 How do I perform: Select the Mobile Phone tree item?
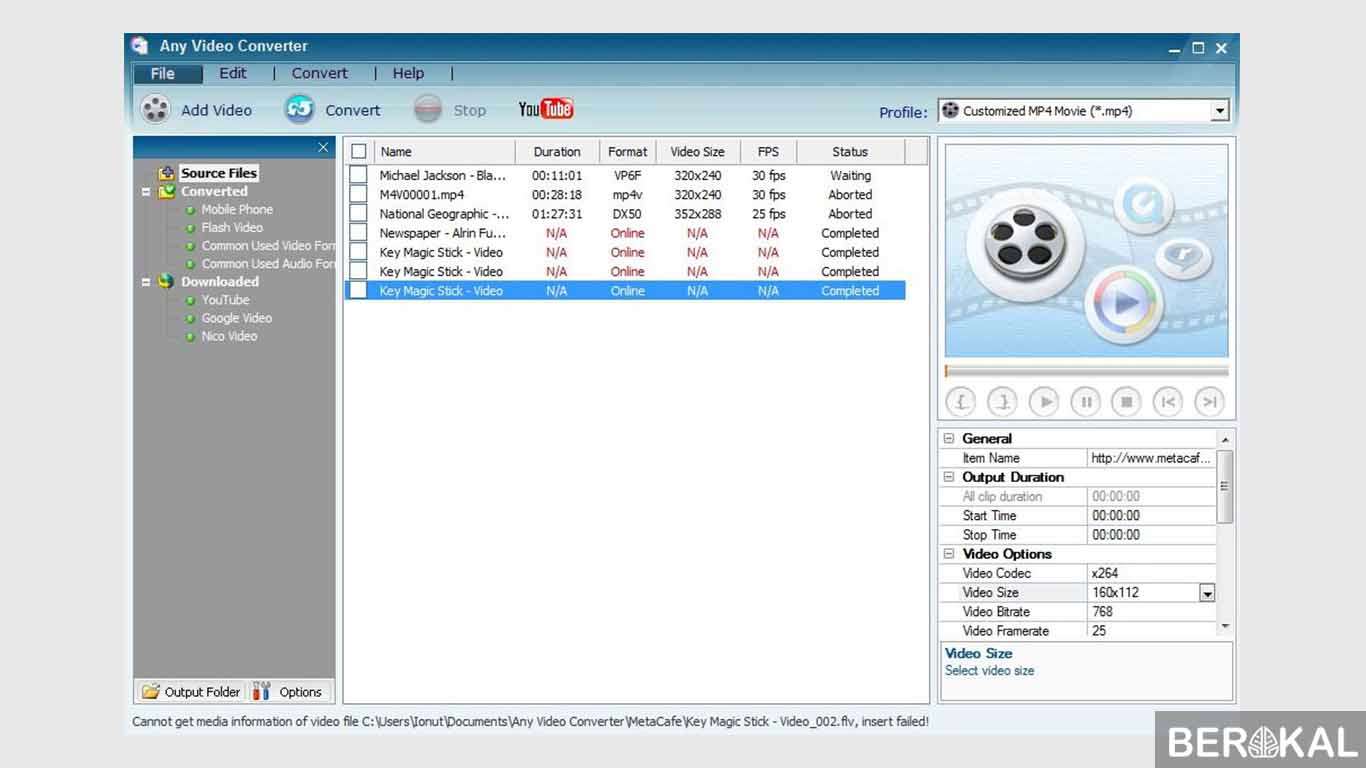point(237,210)
